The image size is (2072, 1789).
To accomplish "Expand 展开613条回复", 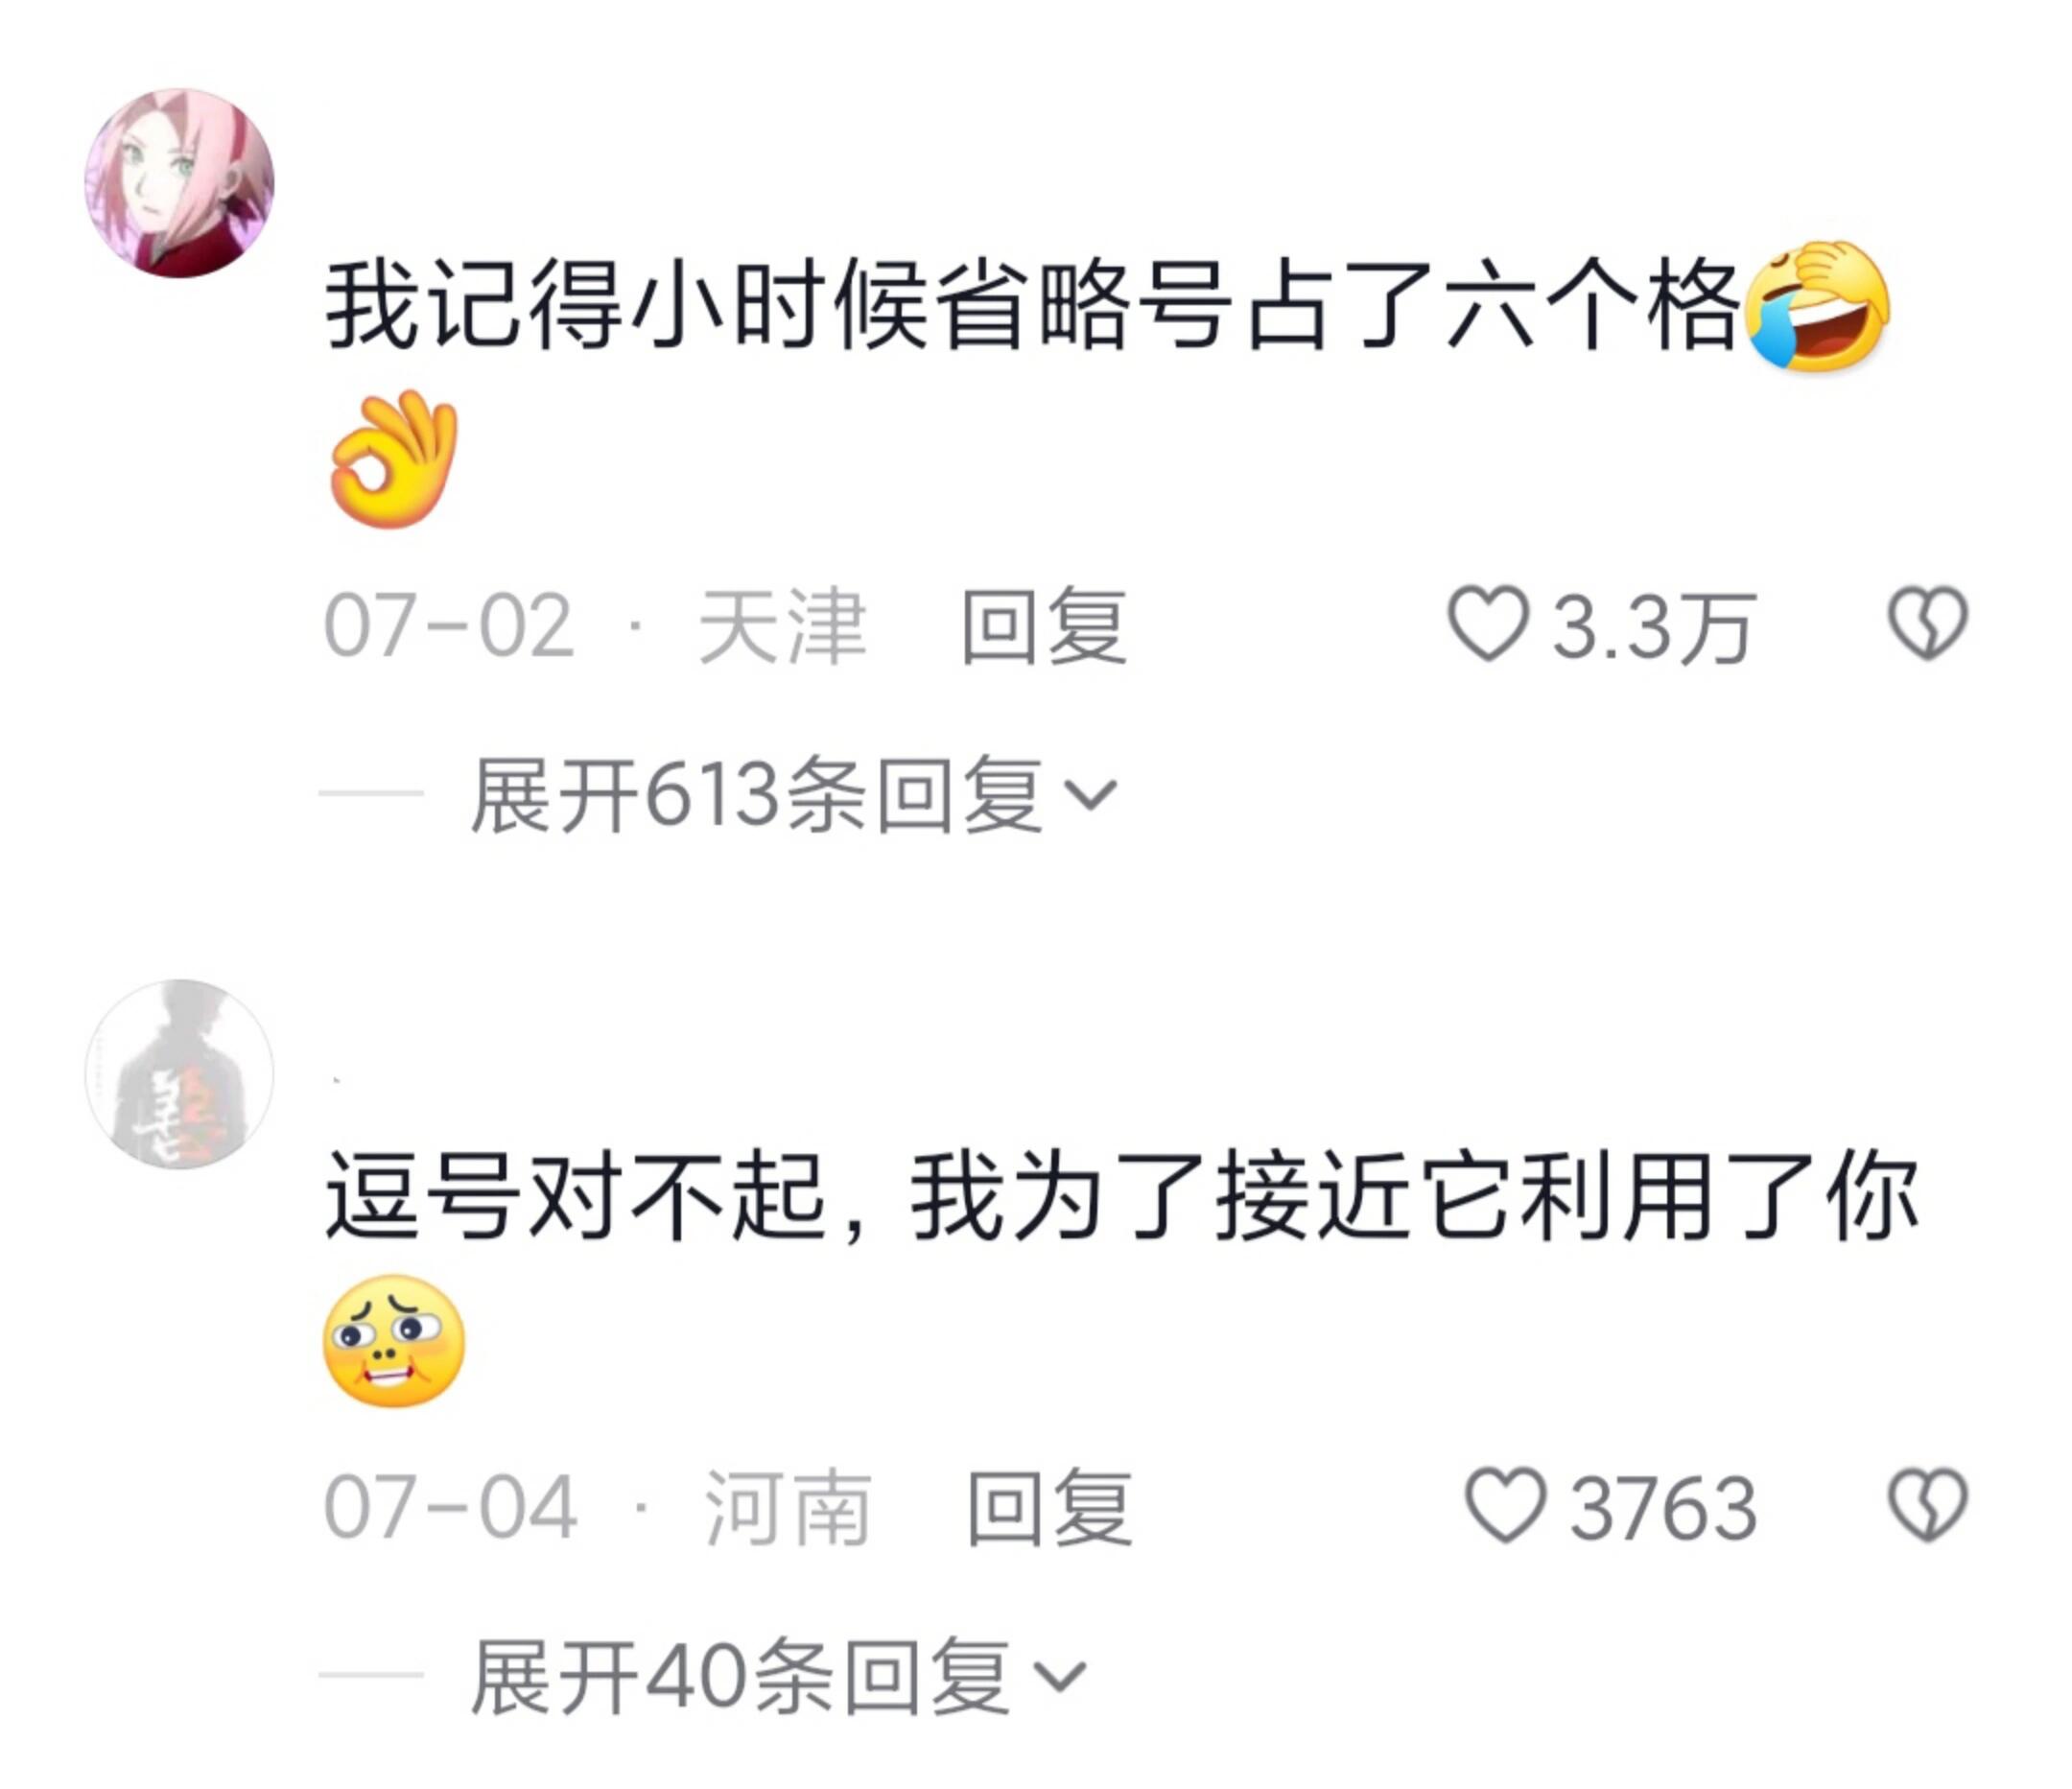I will click(793, 795).
